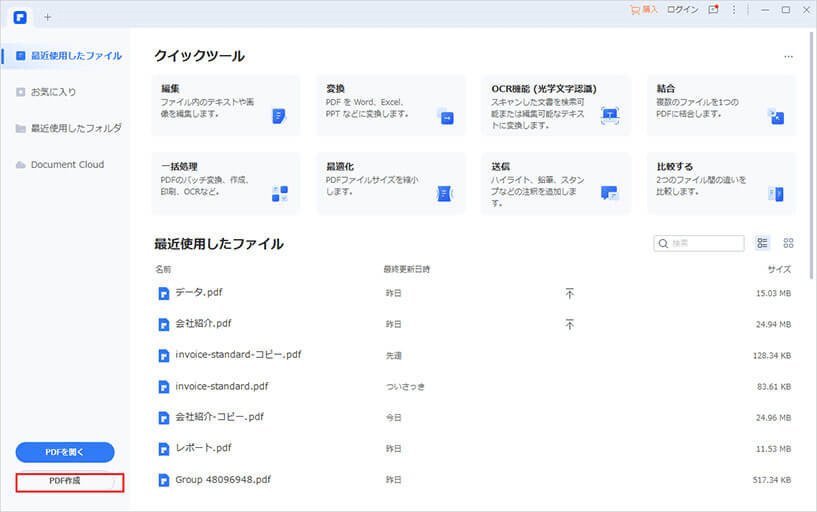Switch recent files to grid view
Viewport: 817px width, 512px height.
click(x=788, y=243)
